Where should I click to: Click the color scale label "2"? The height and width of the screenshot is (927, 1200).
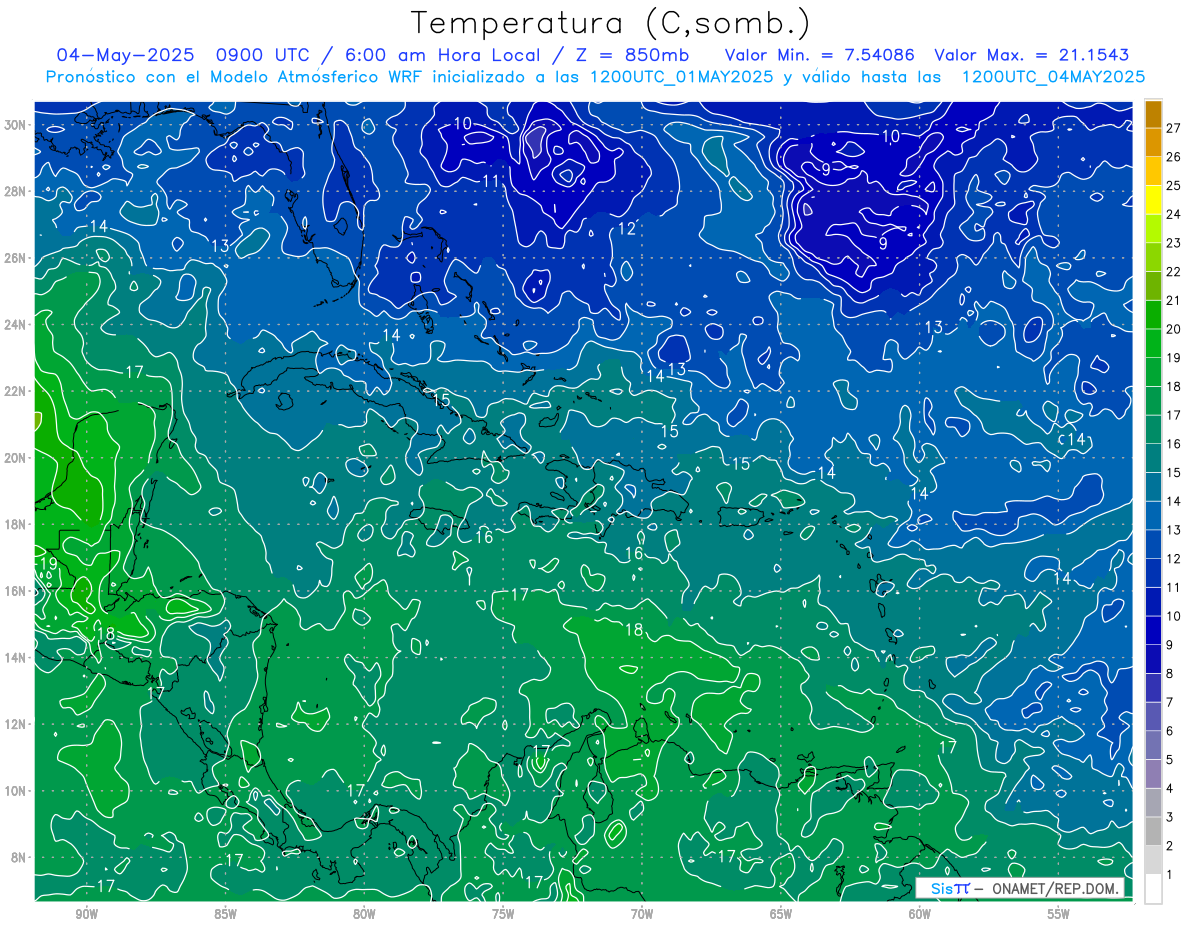click(1170, 846)
